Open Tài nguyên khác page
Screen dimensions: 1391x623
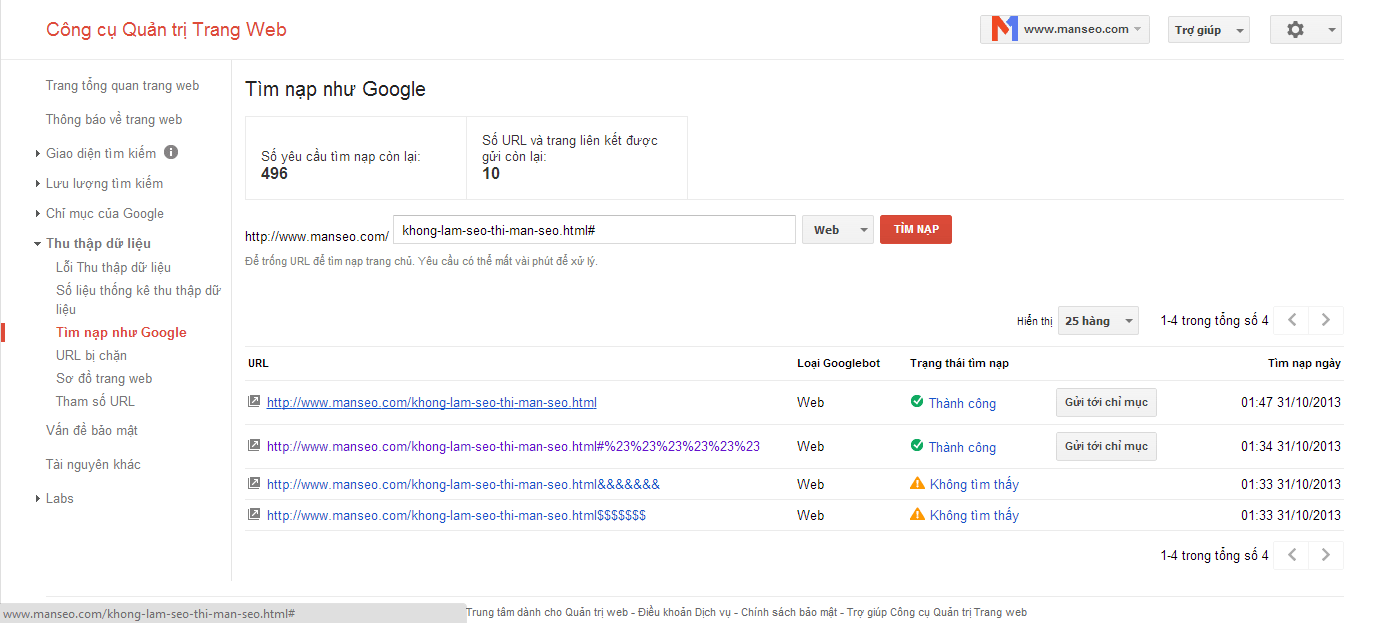pyautogui.click(x=93, y=464)
